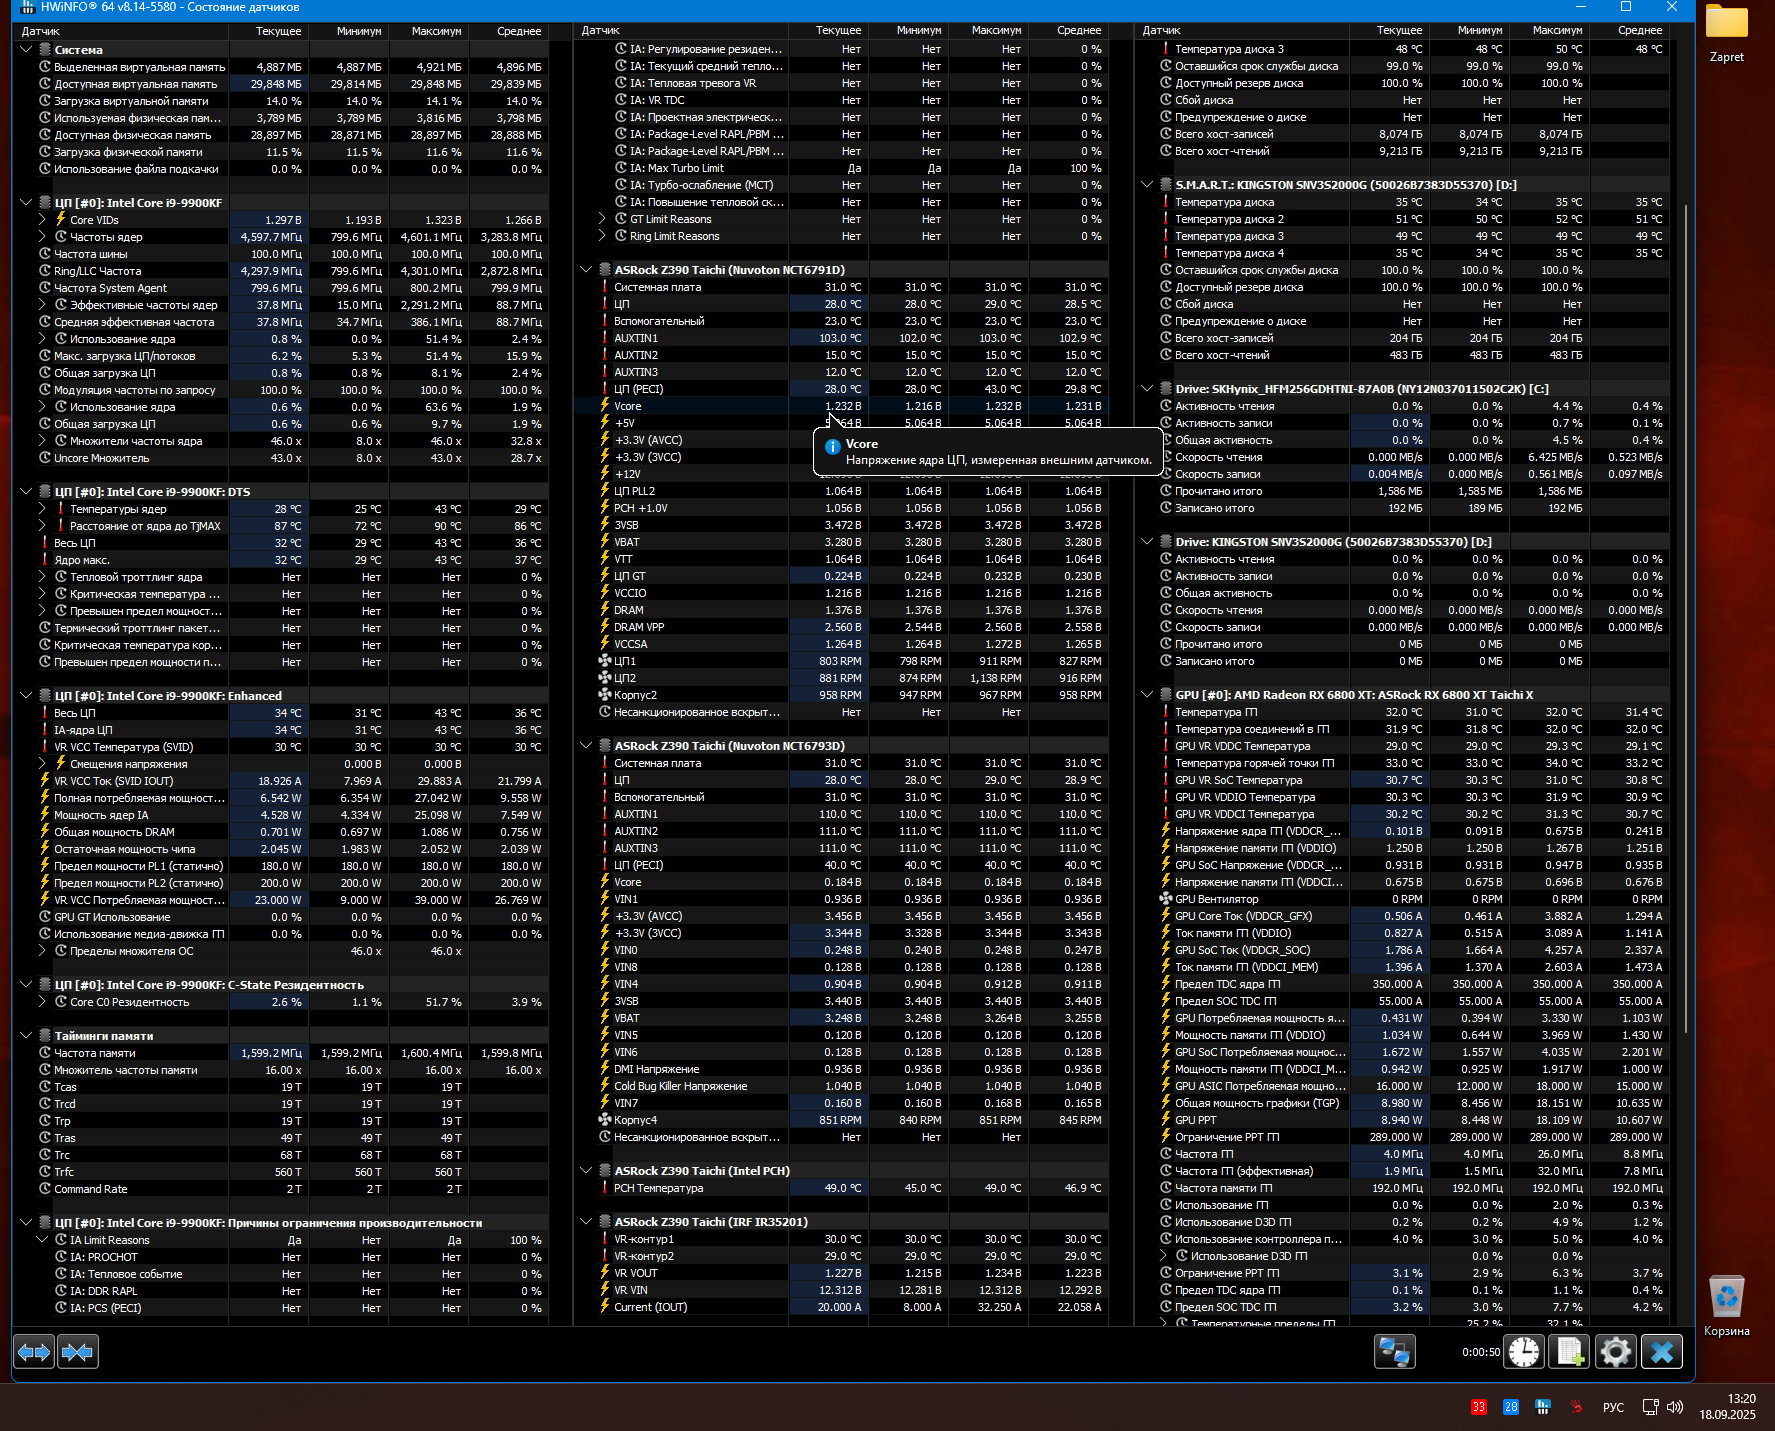The height and width of the screenshot is (1431, 1775).
Task: Click the HWiNFO icon in the title bar
Action: pyautogui.click(x=27, y=7)
